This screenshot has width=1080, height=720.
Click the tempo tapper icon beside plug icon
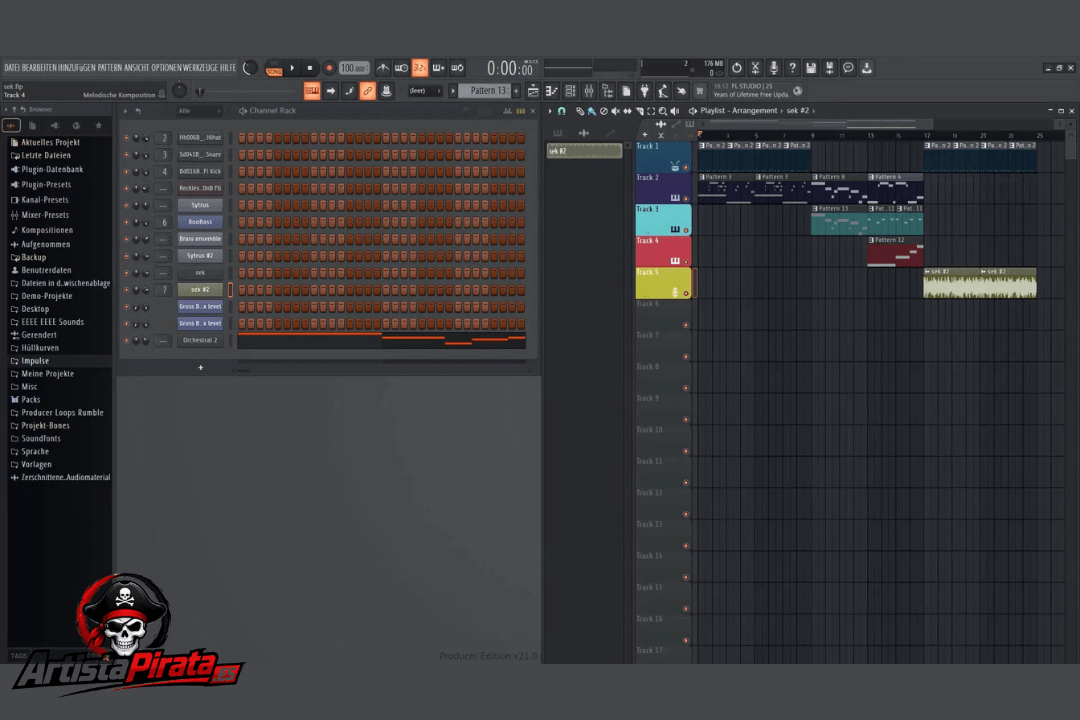click(x=663, y=91)
